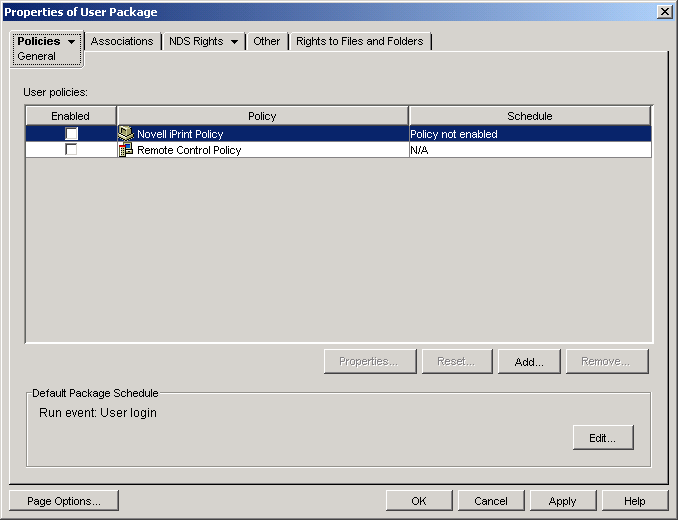Click the N/A schedule cell
Image resolution: width=678 pixels, height=520 pixels.
(530, 150)
